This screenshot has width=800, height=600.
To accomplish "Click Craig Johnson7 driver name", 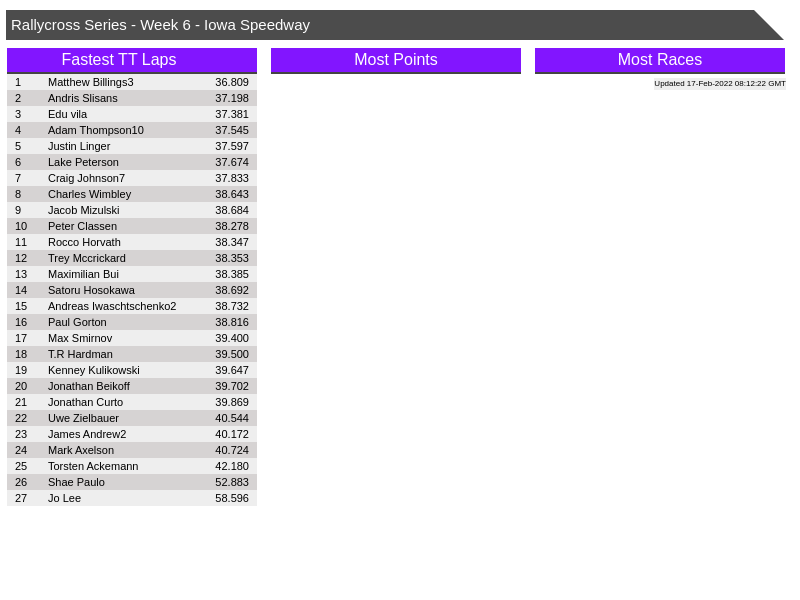I will tap(87, 178).
